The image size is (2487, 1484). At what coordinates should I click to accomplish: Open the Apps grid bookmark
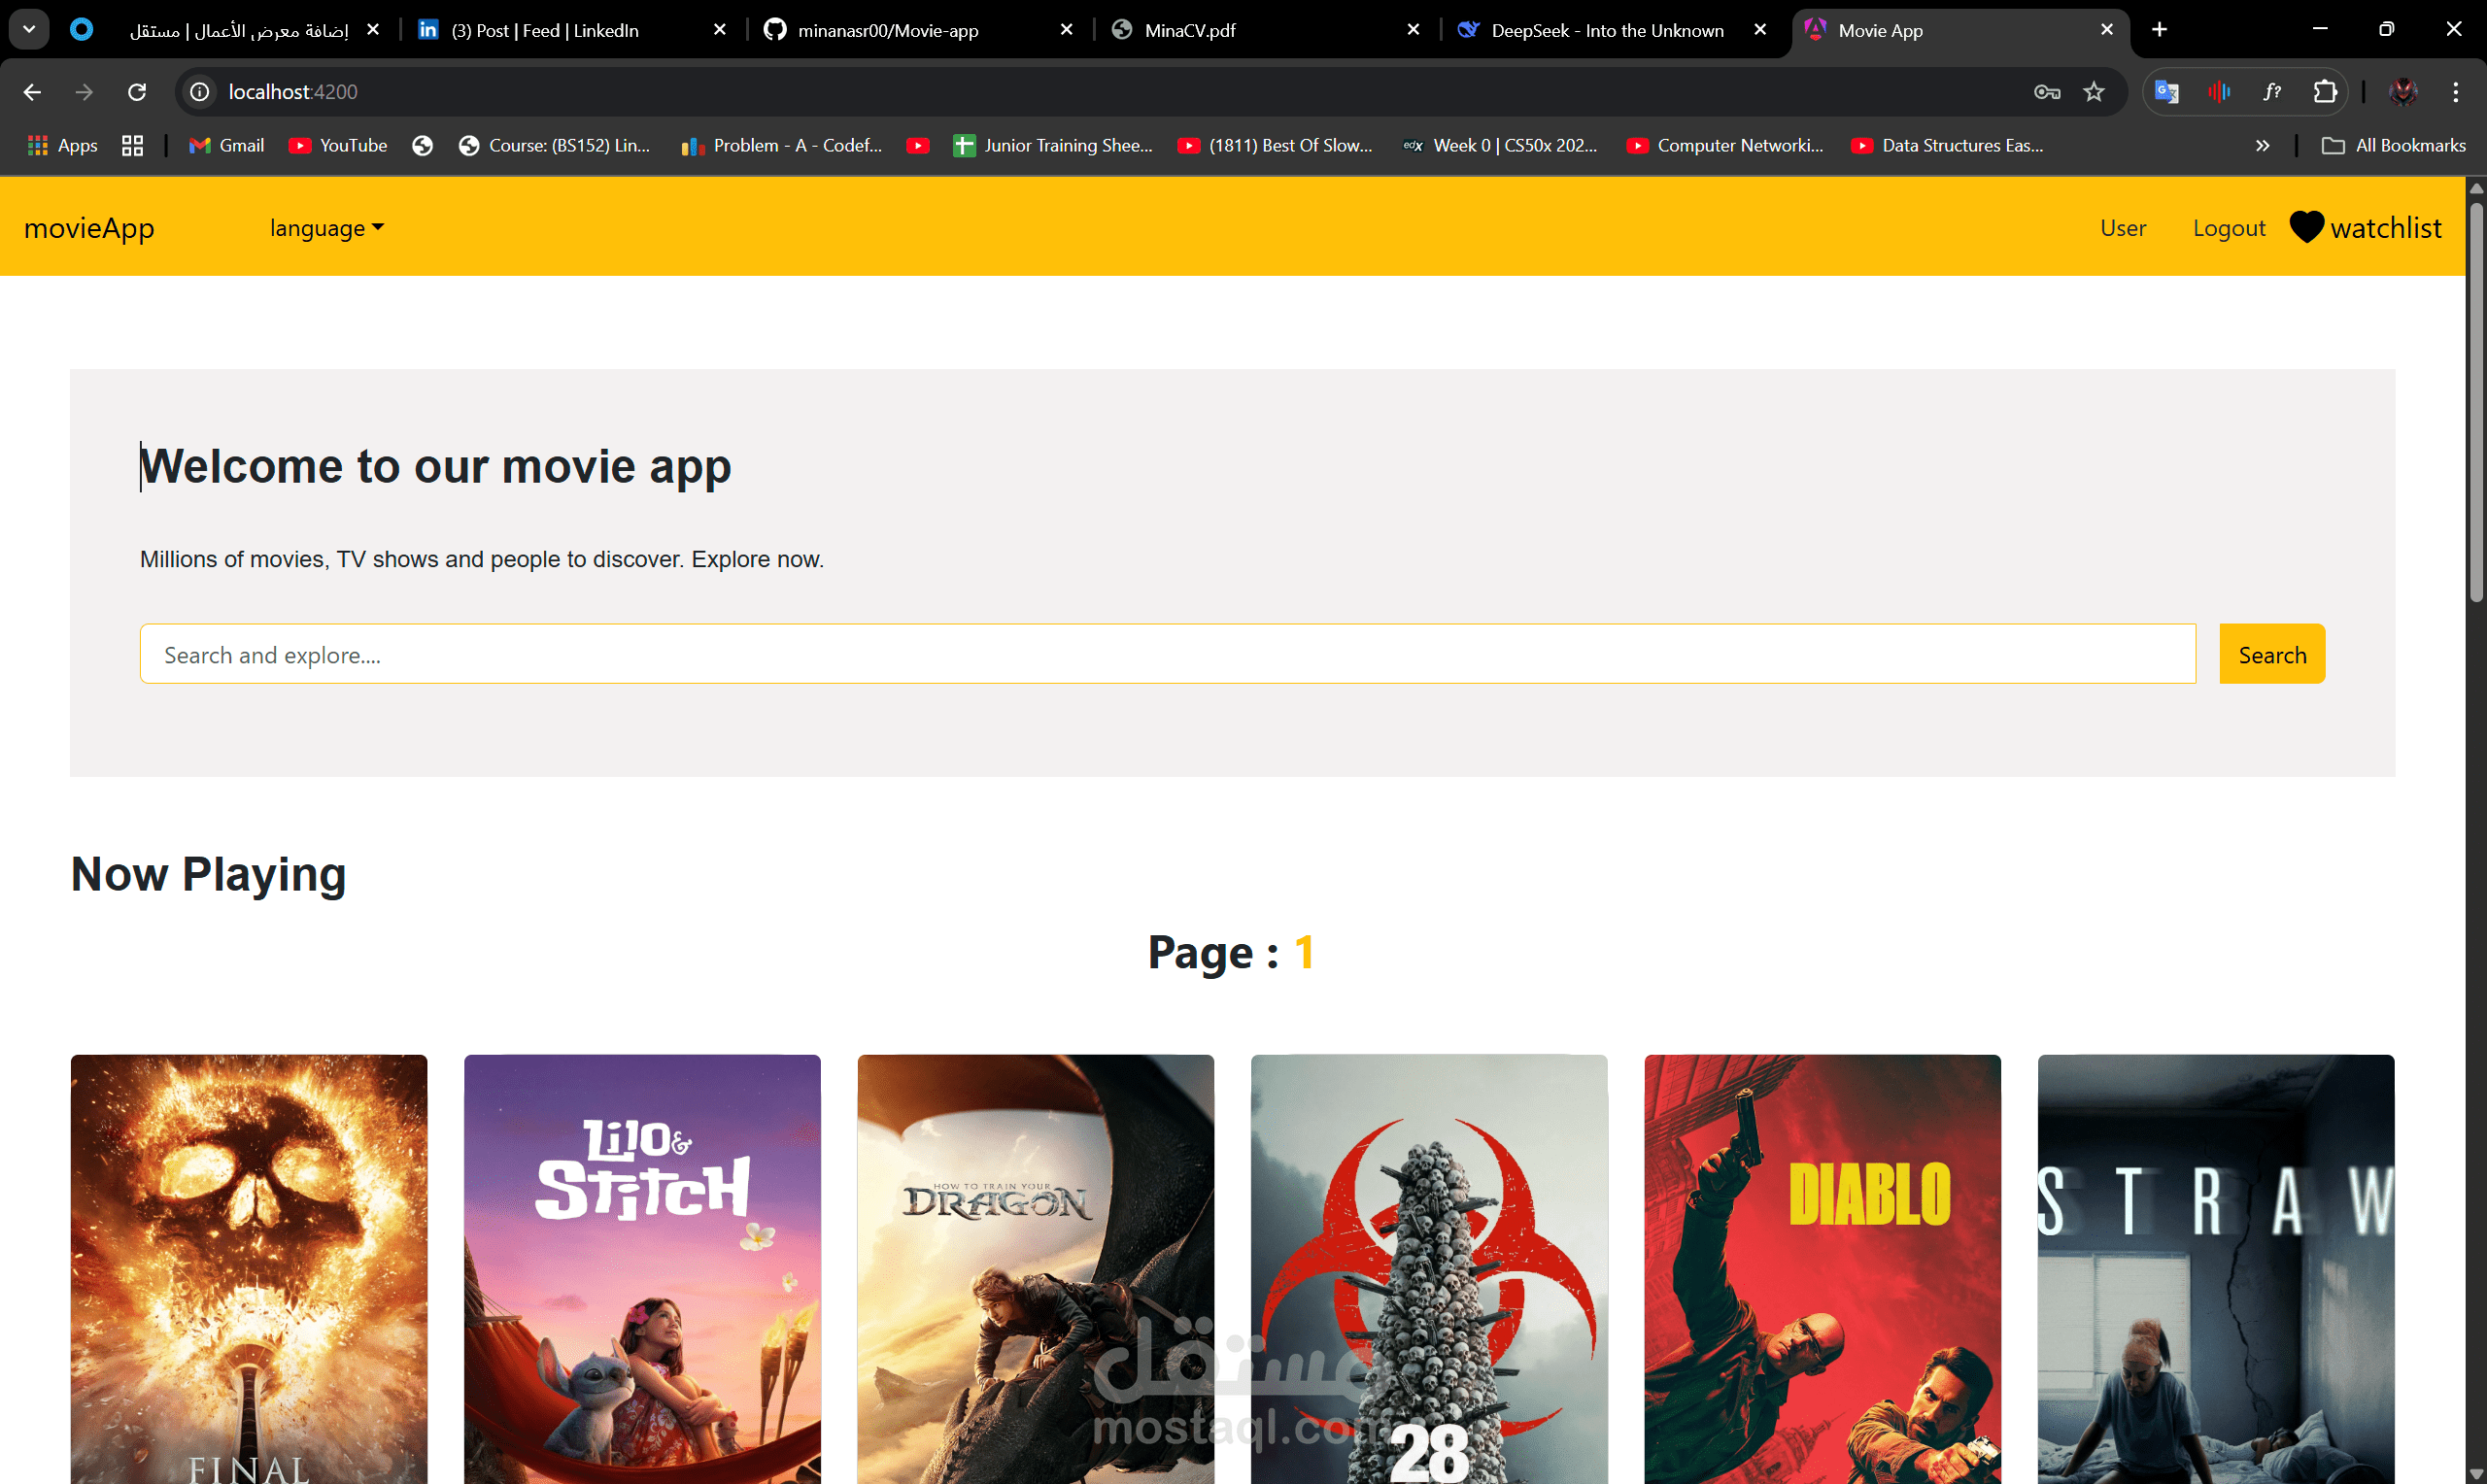pyautogui.click(x=63, y=146)
